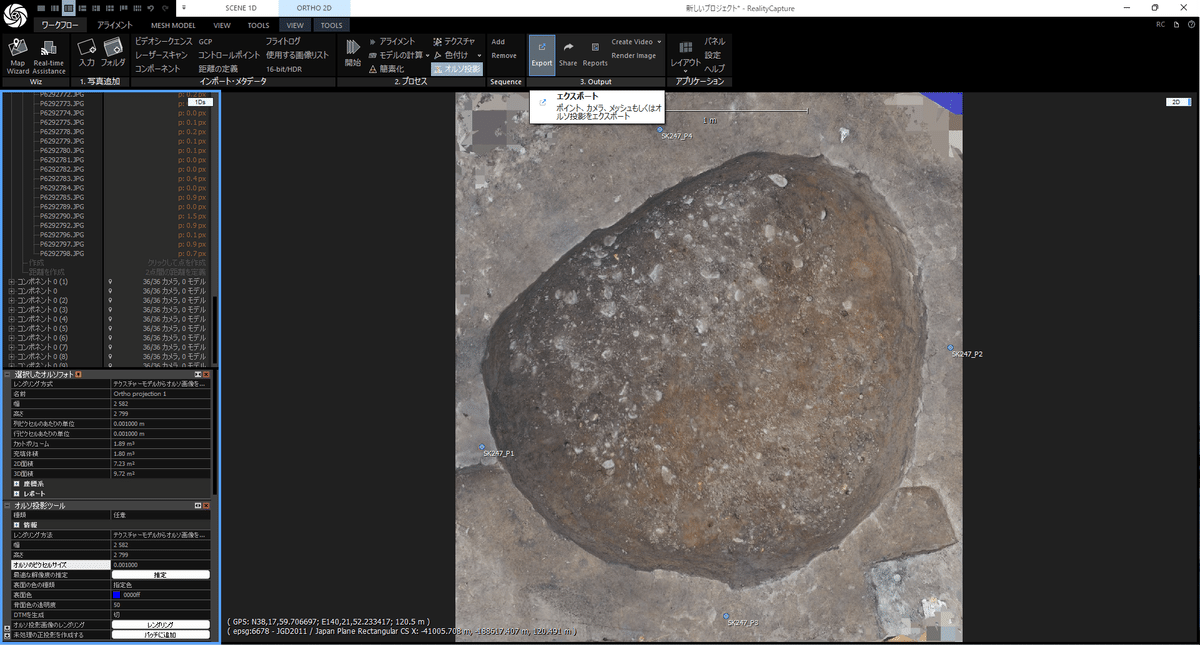The height and width of the screenshot is (645, 1200).
Task: Click the orange arrow icon beside 選択したオルソフォト
Action: [78, 374]
